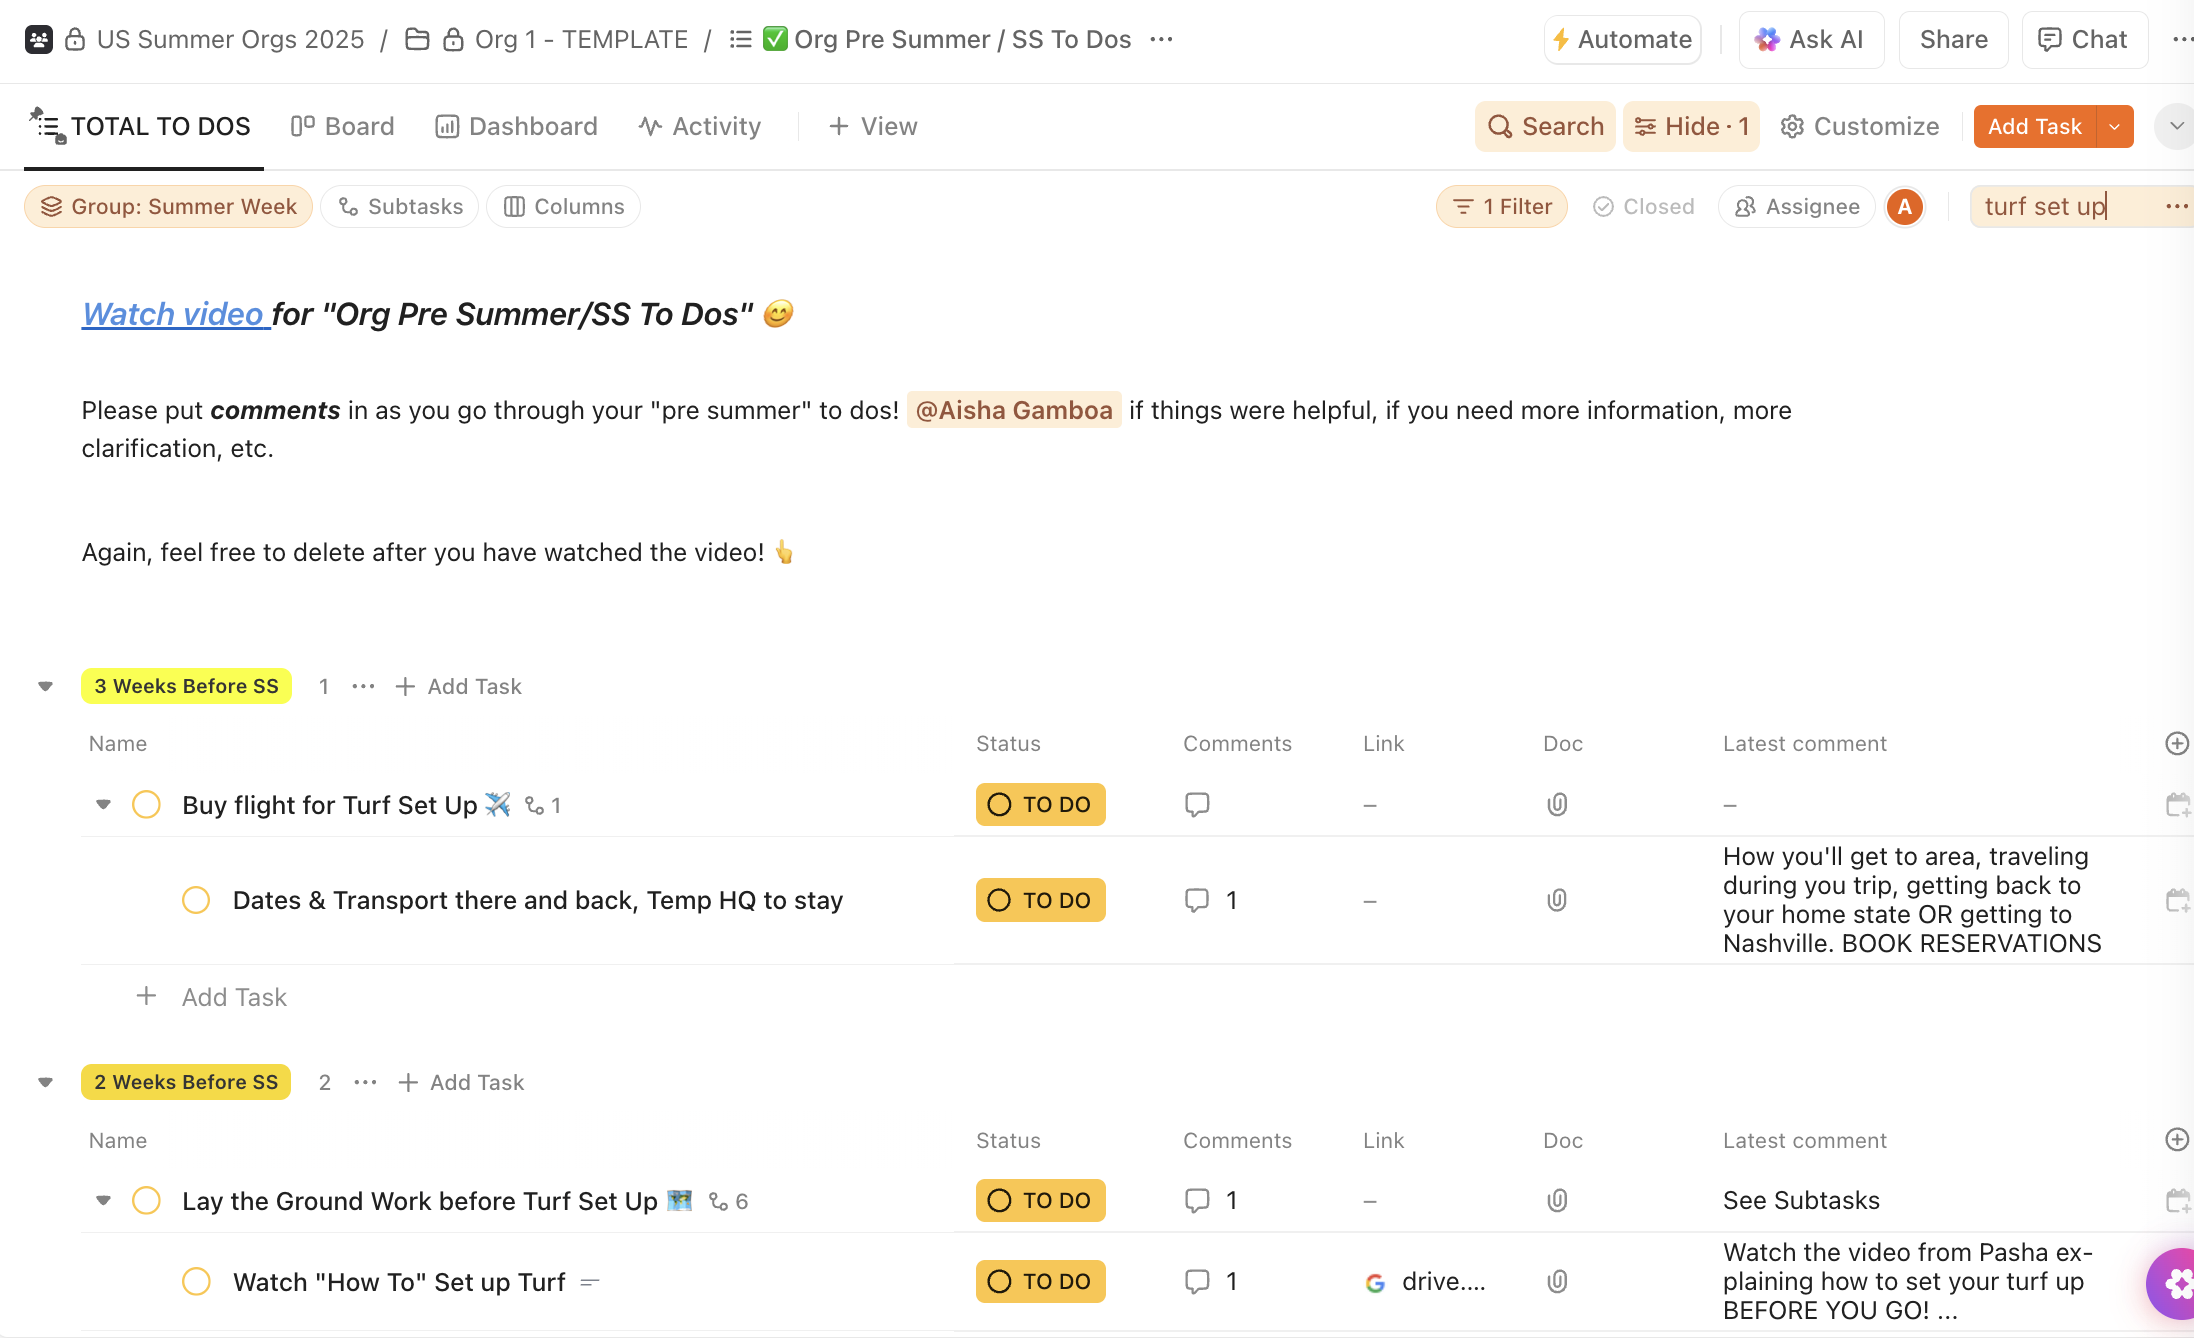The width and height of the screenshot is (2194, 1338).
Task: Open comments on Watch "How To" Set up Turf
Action: pos(1197,1282)
